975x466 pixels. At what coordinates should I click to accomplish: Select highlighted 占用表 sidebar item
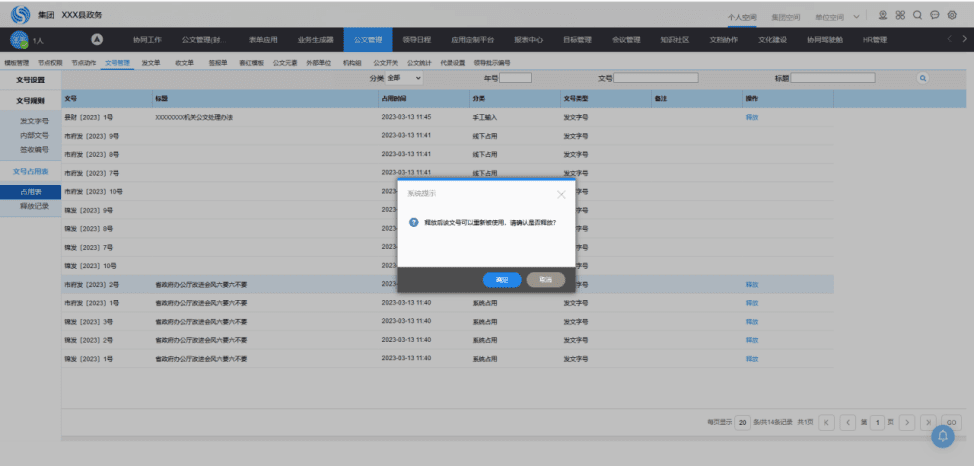tap(30, 192)
